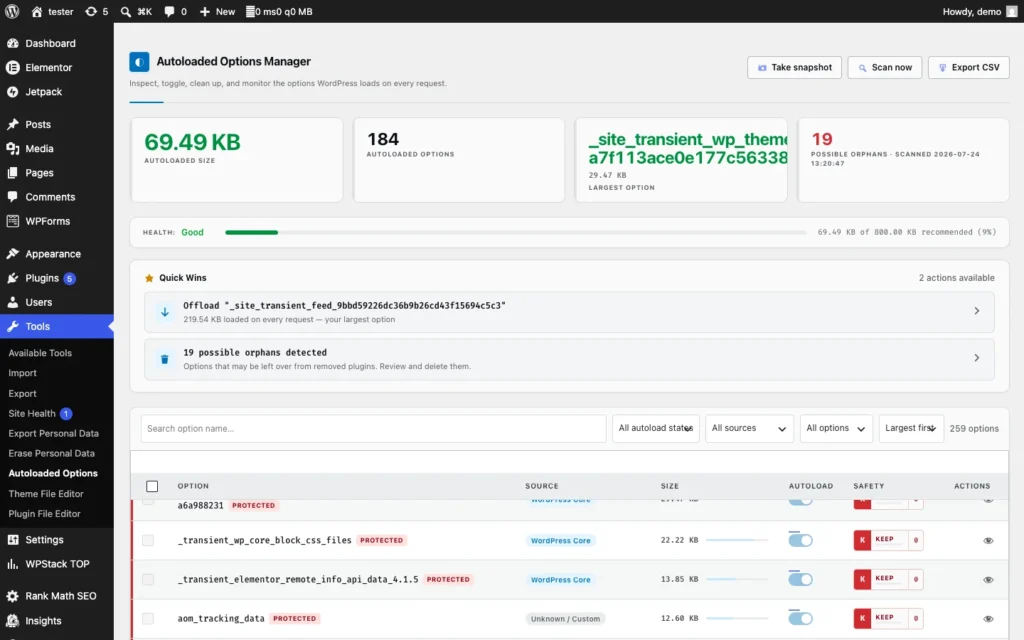This screenshot has width=1024, height=640.
Task: Open the WordPress logo menu
Action: tap(12, 11)
